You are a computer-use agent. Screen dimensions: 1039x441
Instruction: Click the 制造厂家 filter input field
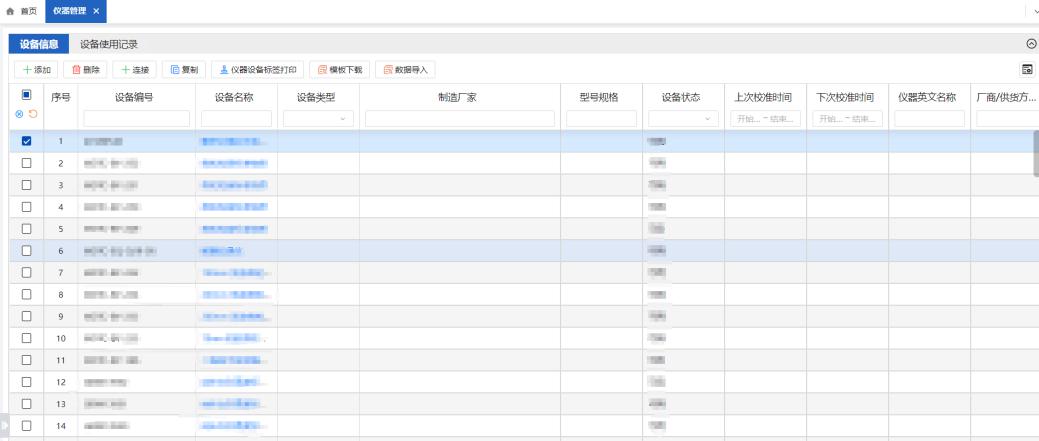tap(459, 119)
